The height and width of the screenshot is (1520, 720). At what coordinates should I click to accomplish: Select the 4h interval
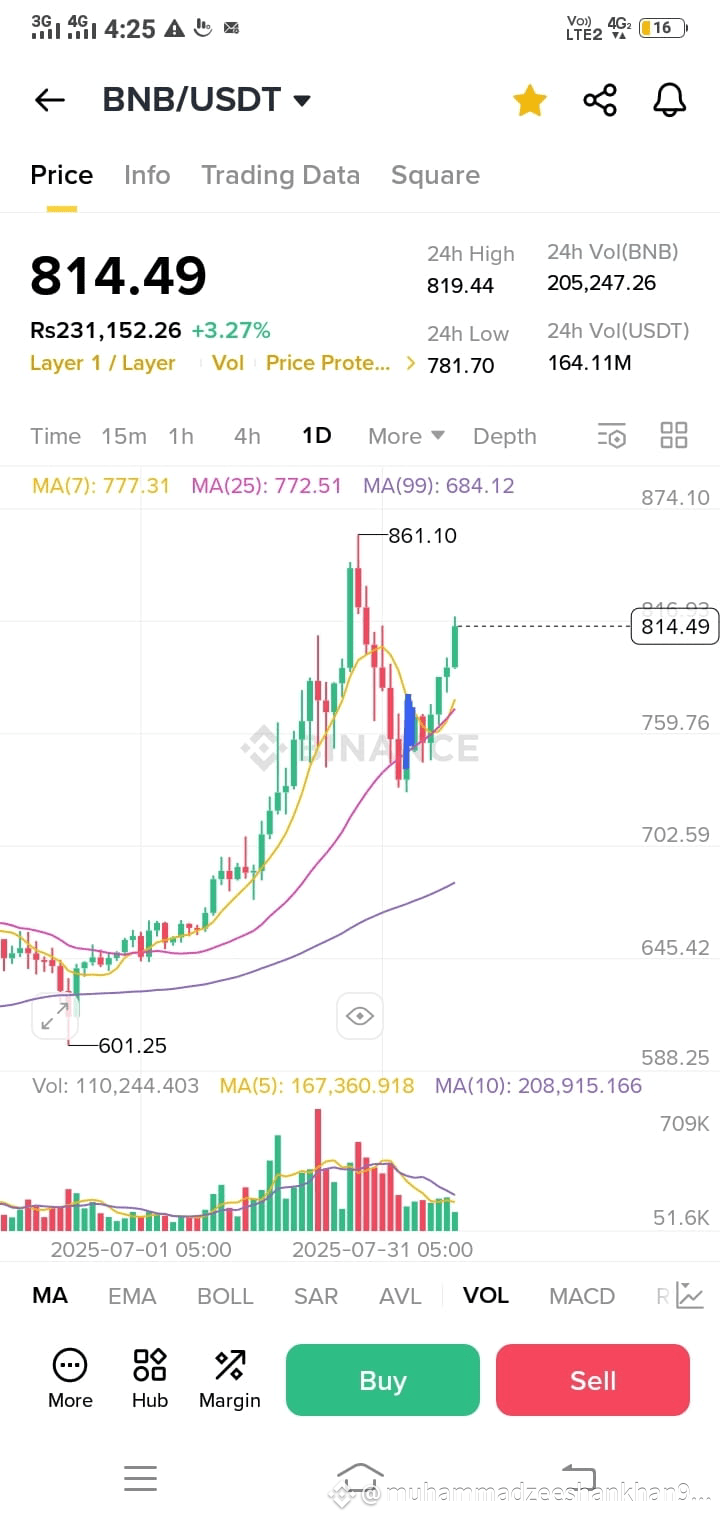[x=247, y=436]
